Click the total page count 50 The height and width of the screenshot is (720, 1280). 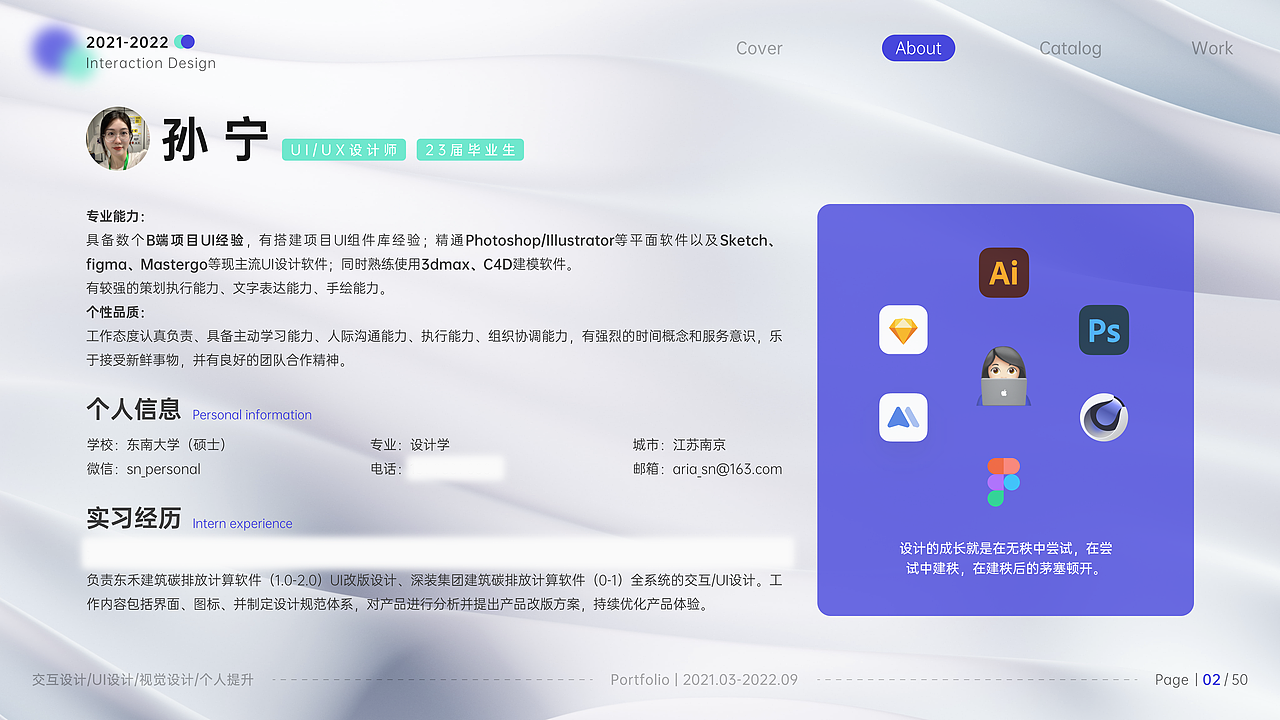[1240, 680]
